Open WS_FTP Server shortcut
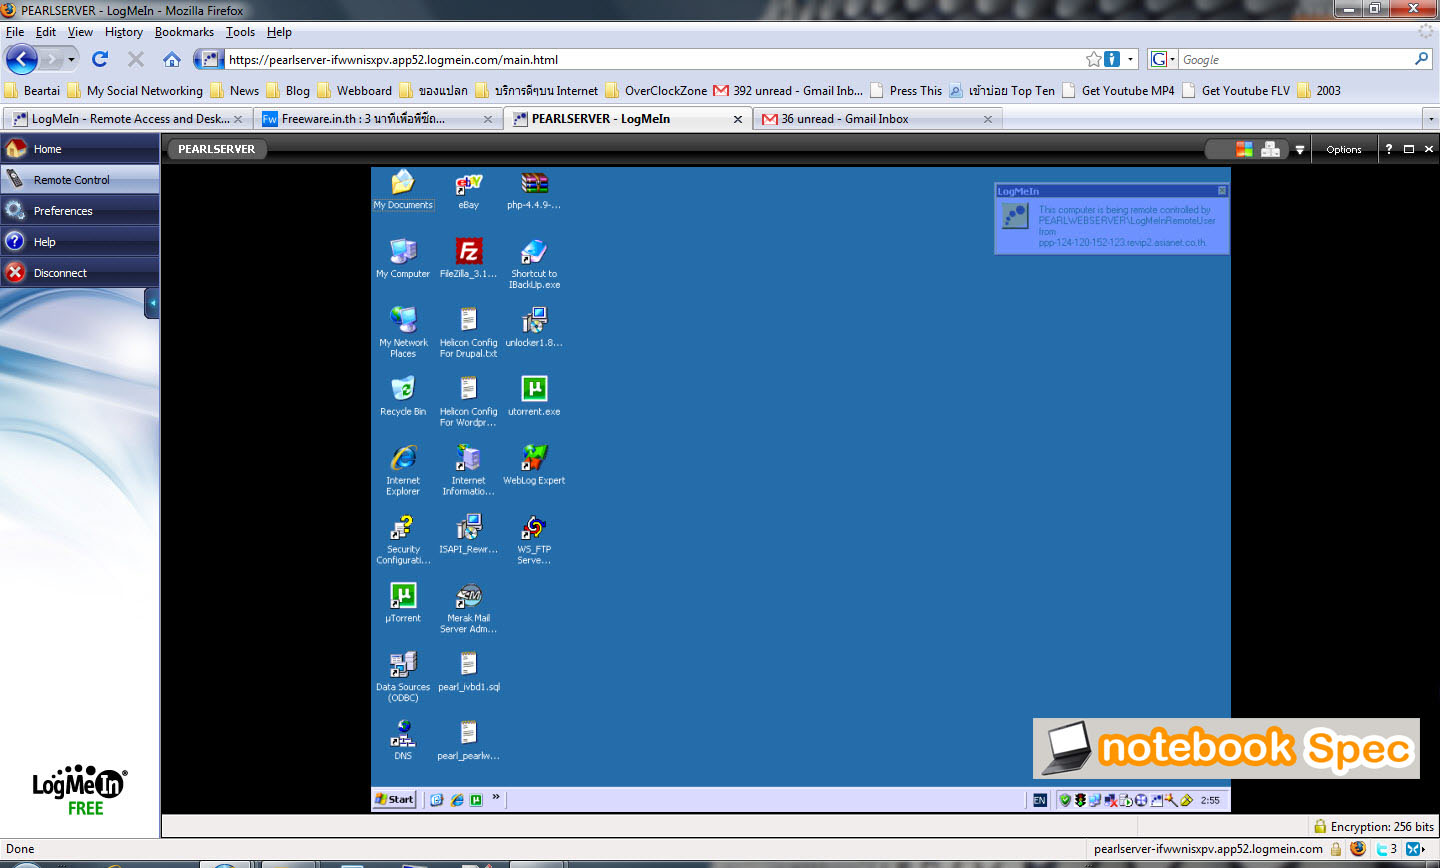Viewport: 1440px width, 868px height. 534,528
